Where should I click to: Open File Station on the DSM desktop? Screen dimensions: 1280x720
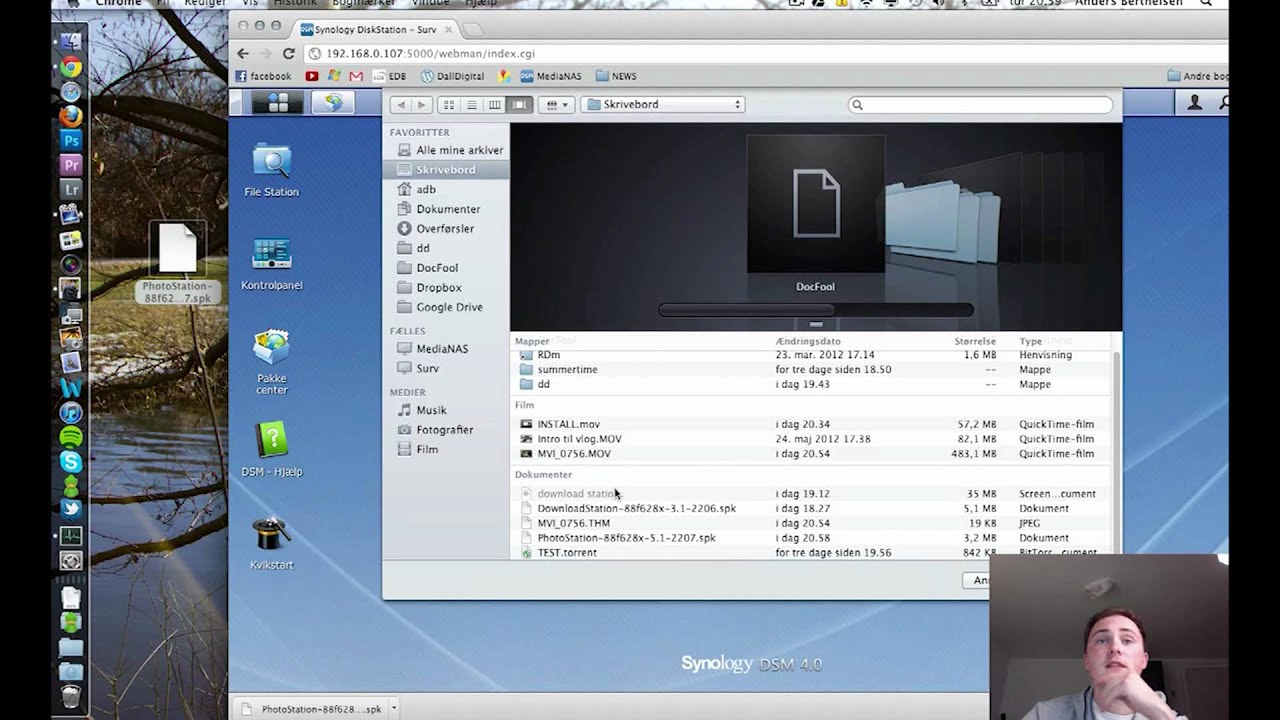tap(271, 170)
